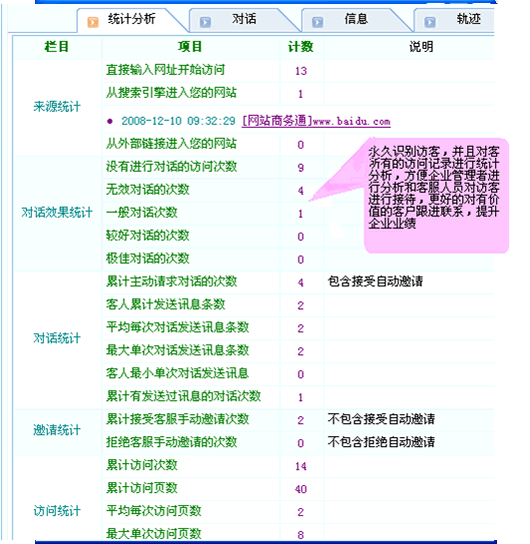This screenshot has height=544, width=530.
Task: Click the 来源统计 category label
Action: point(57,106)
